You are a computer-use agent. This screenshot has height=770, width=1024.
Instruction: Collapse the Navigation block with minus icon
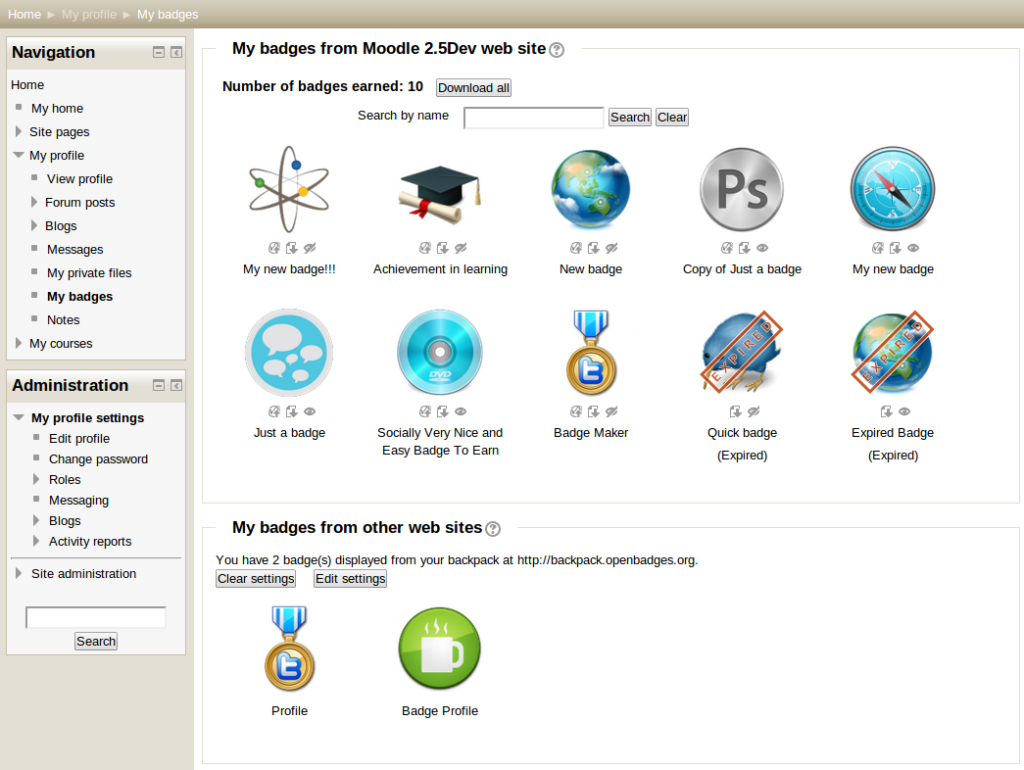(x=159, y=52)
